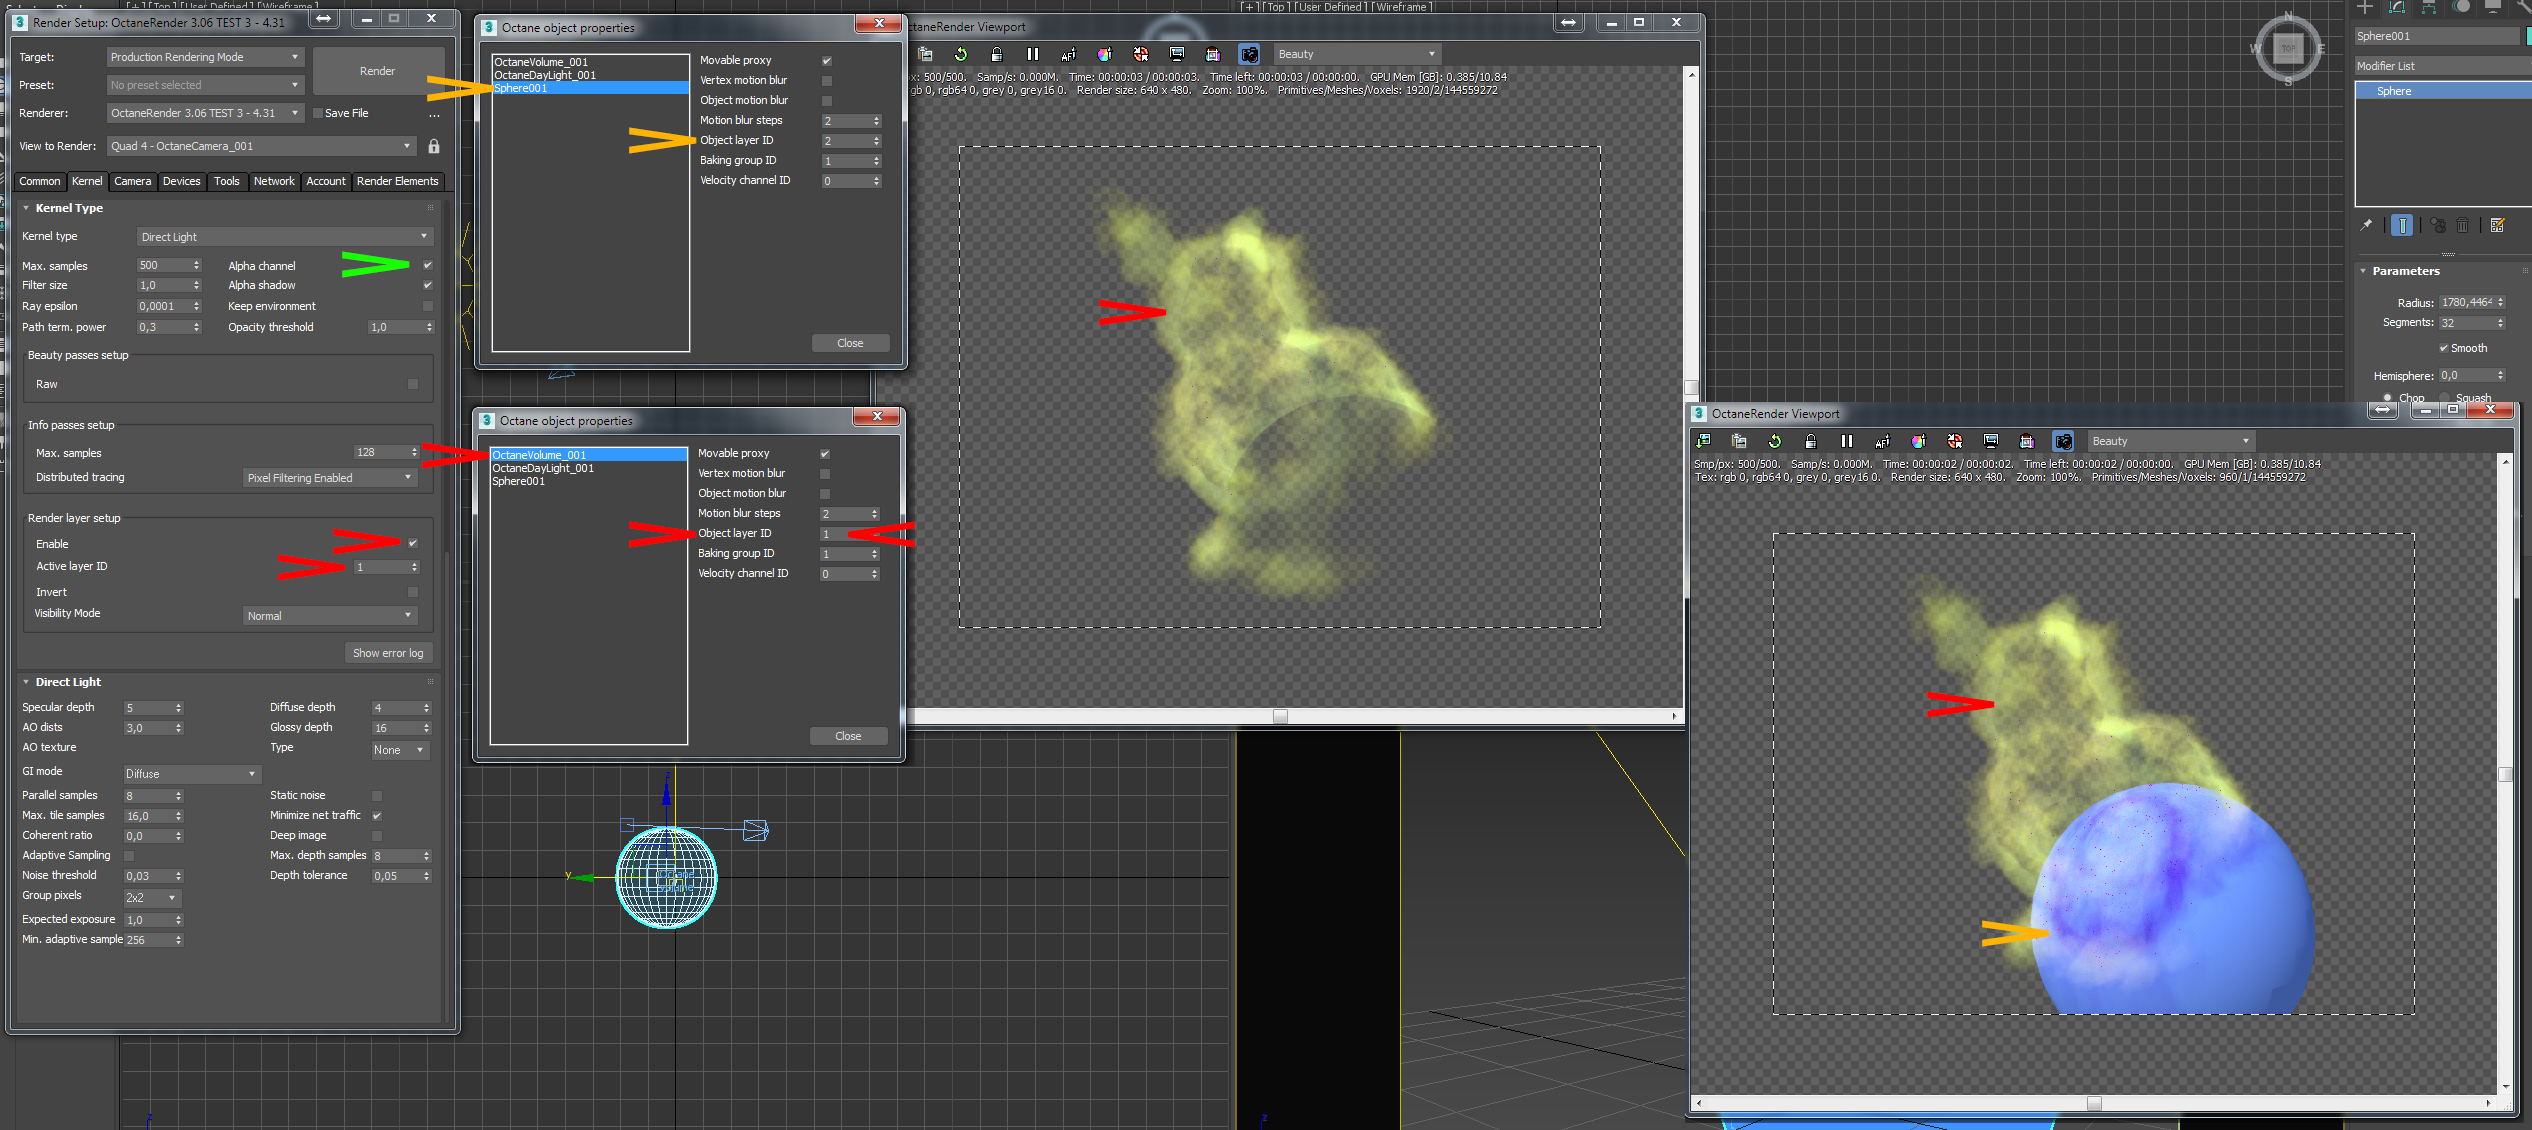The image size is (2532, 1130).
Task: Click the camera icon in lower-right viewport toolbar
Action: pyautogui.click(x=2063, y=441)
